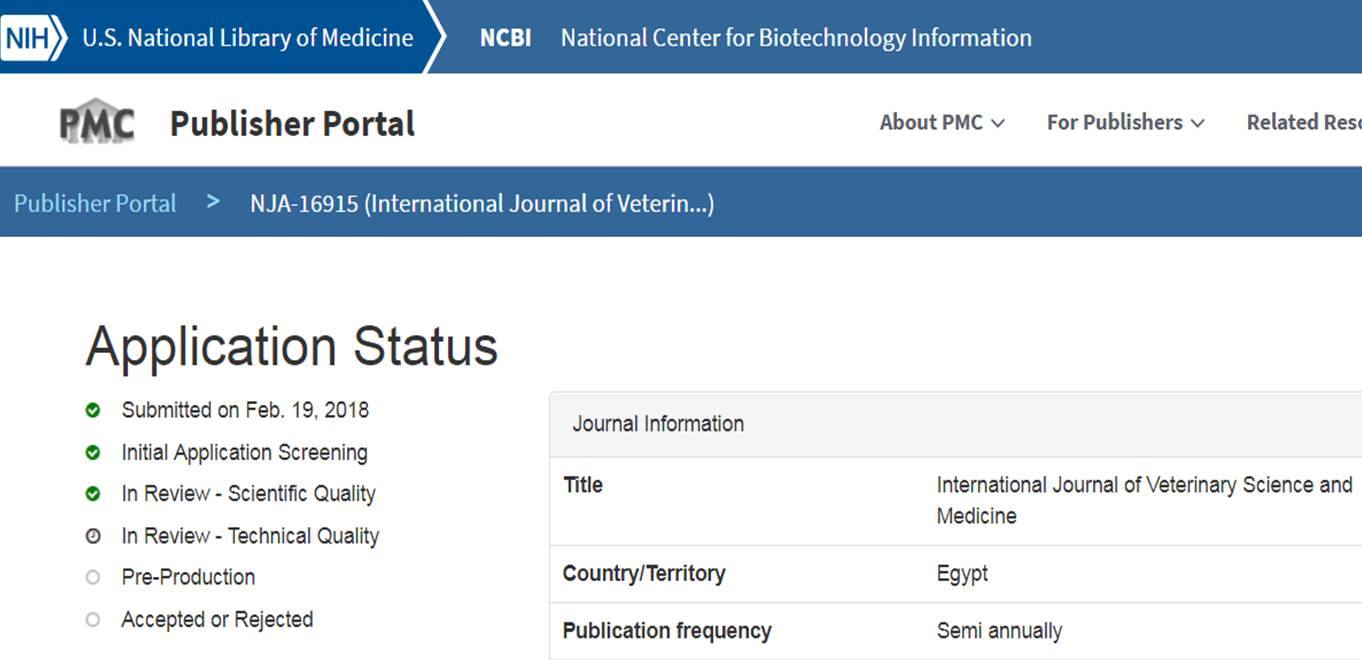Click green checkmark beside Submitted on Feb. 19
1362x660 pixels.
coord(93,410)
